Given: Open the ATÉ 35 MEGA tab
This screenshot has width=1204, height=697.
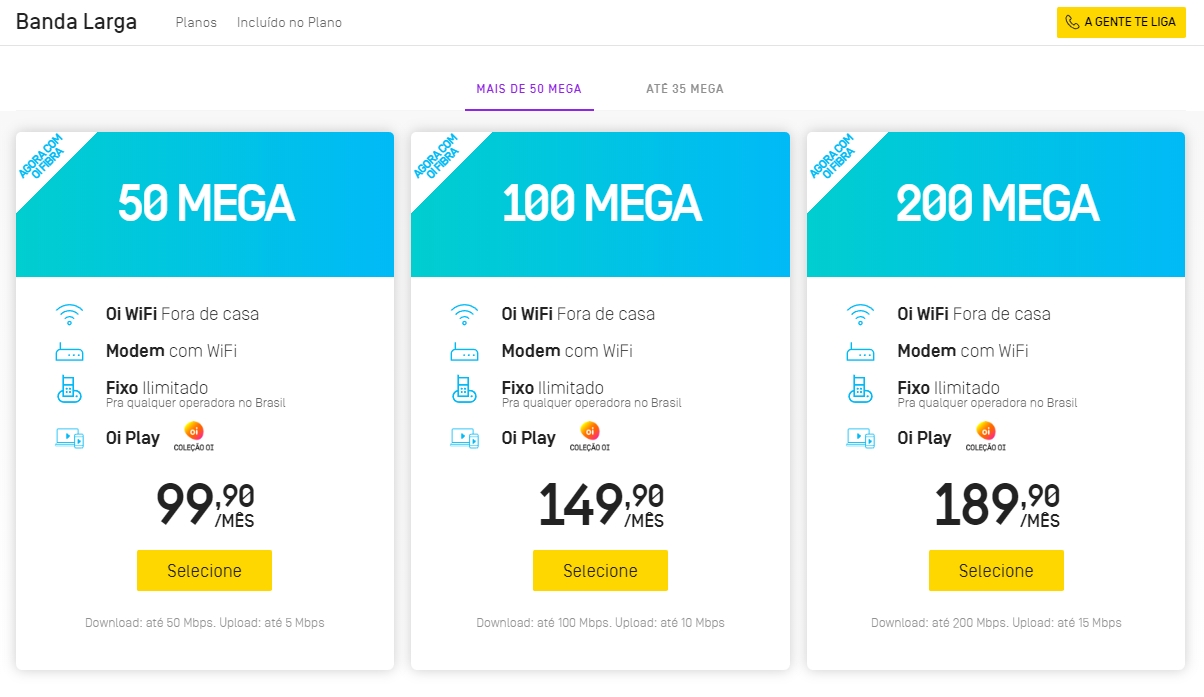Looking at the screenshot, I should (x=685, y=89).
